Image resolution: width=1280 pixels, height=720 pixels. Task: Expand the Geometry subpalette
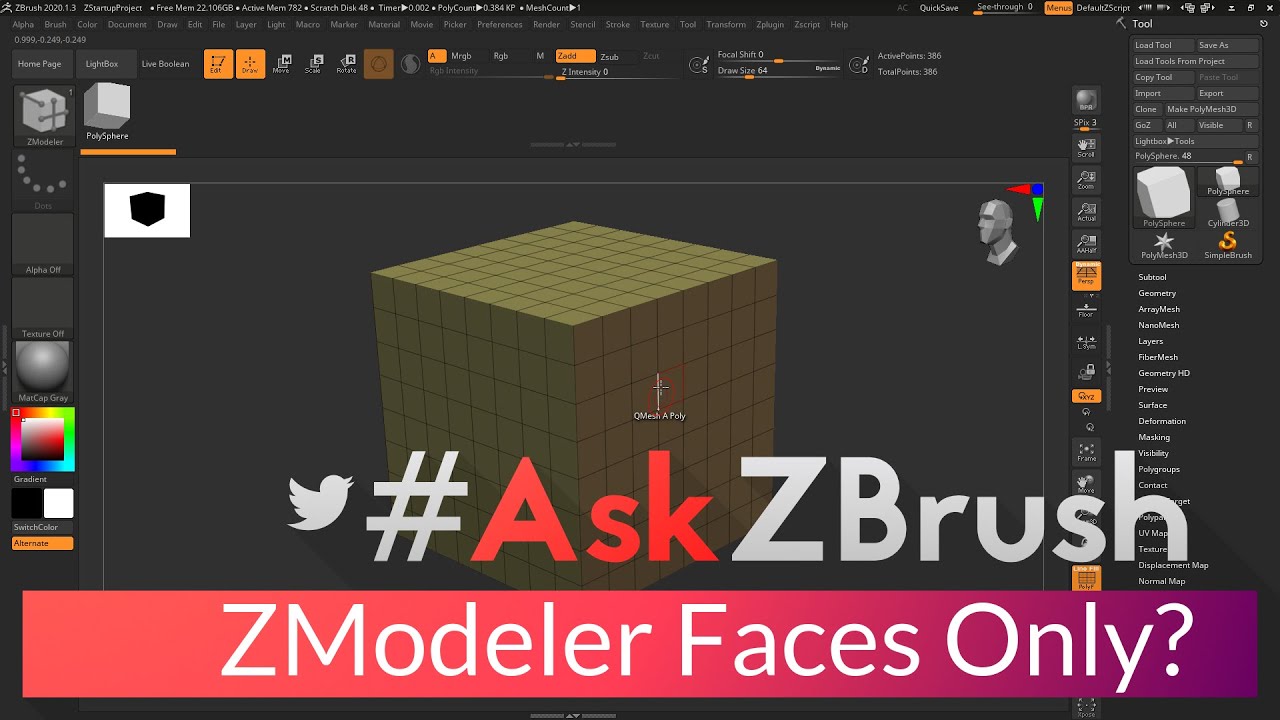(1157, 293)
